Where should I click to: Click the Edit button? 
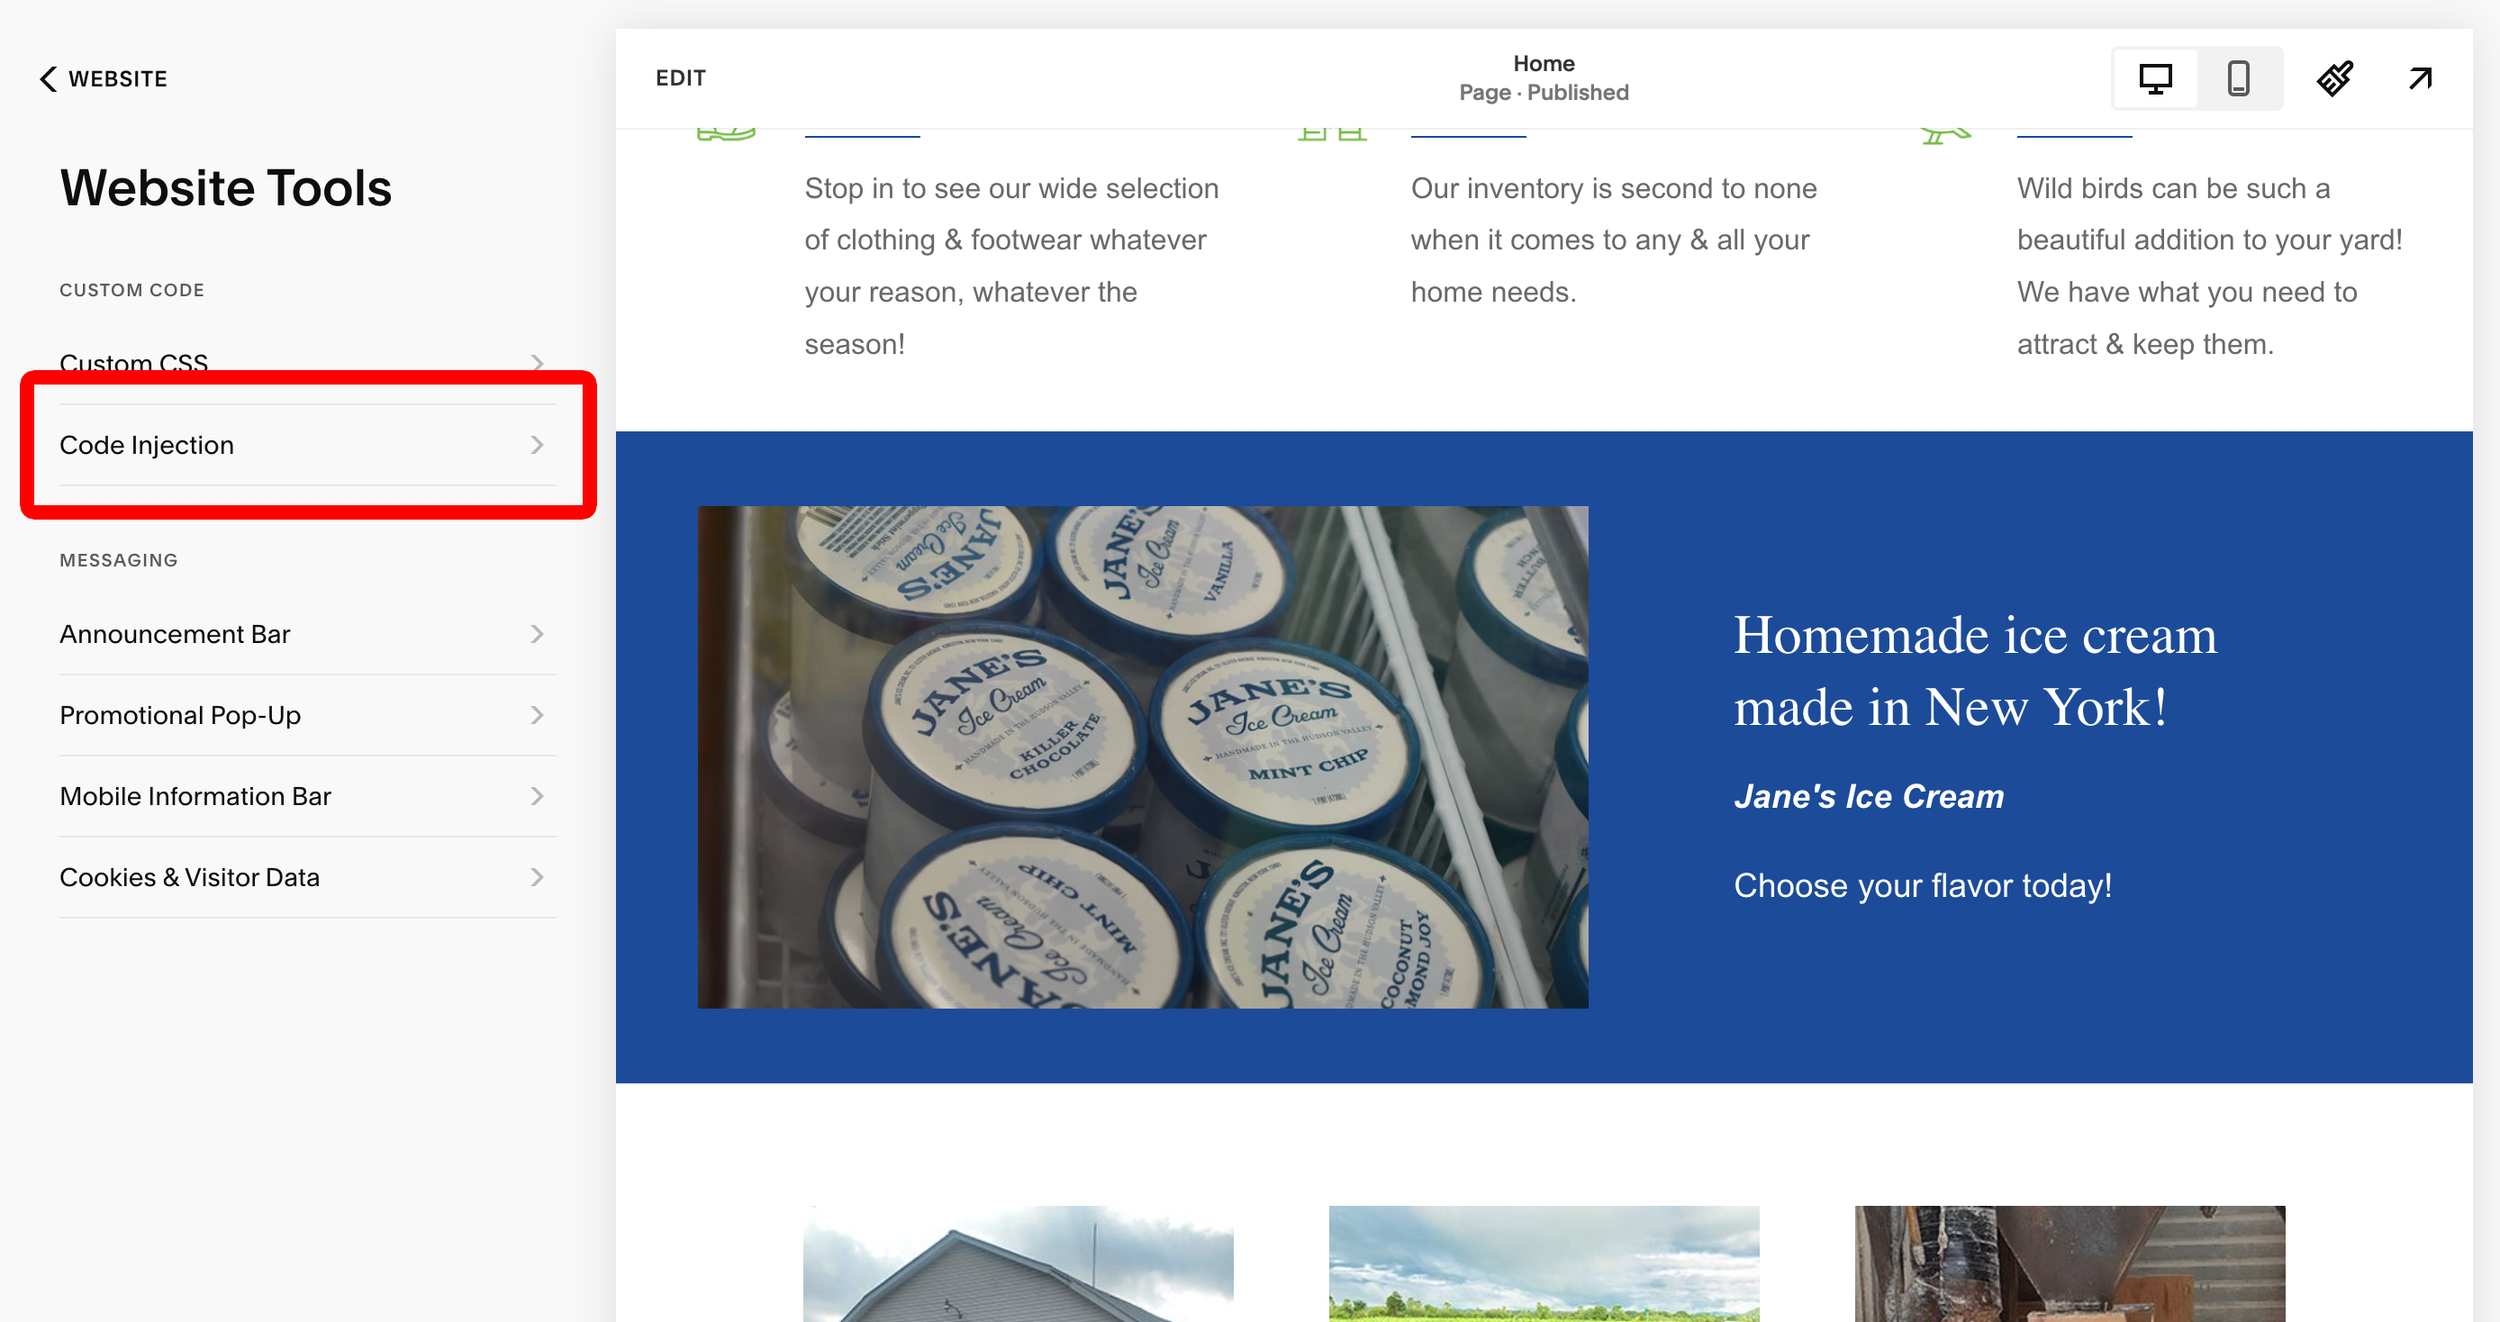click(681, 78)
